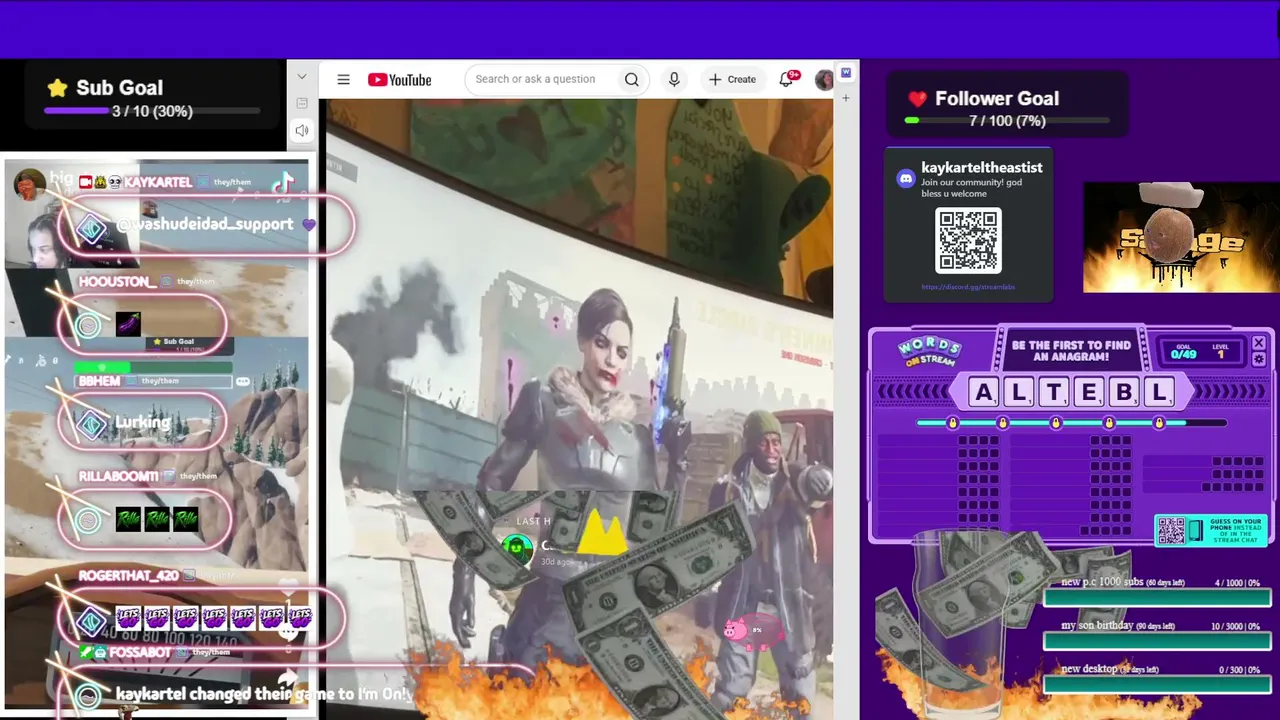Open the discord.gg/streamlabs link
The image size is (1280, 720).
click(968, 287)
